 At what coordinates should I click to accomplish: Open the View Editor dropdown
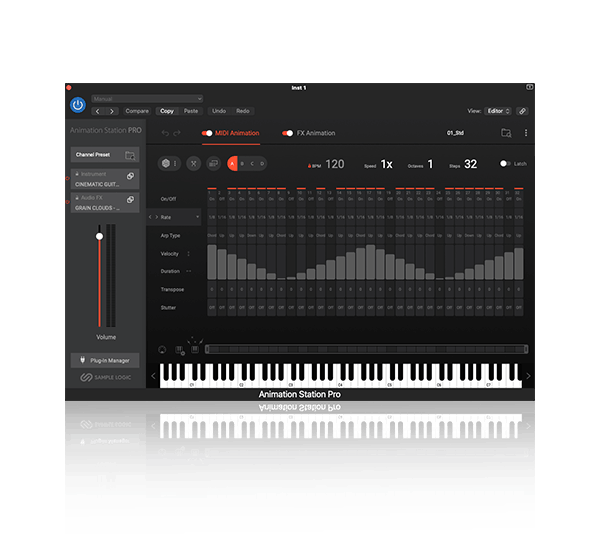[497, 111]
